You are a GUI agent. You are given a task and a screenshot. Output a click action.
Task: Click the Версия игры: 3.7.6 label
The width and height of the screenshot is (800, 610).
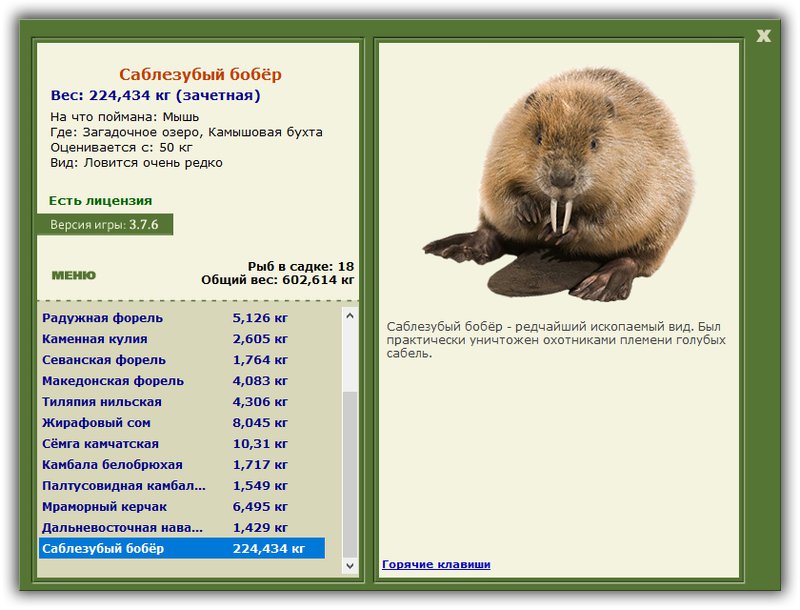tap(105, 224)
